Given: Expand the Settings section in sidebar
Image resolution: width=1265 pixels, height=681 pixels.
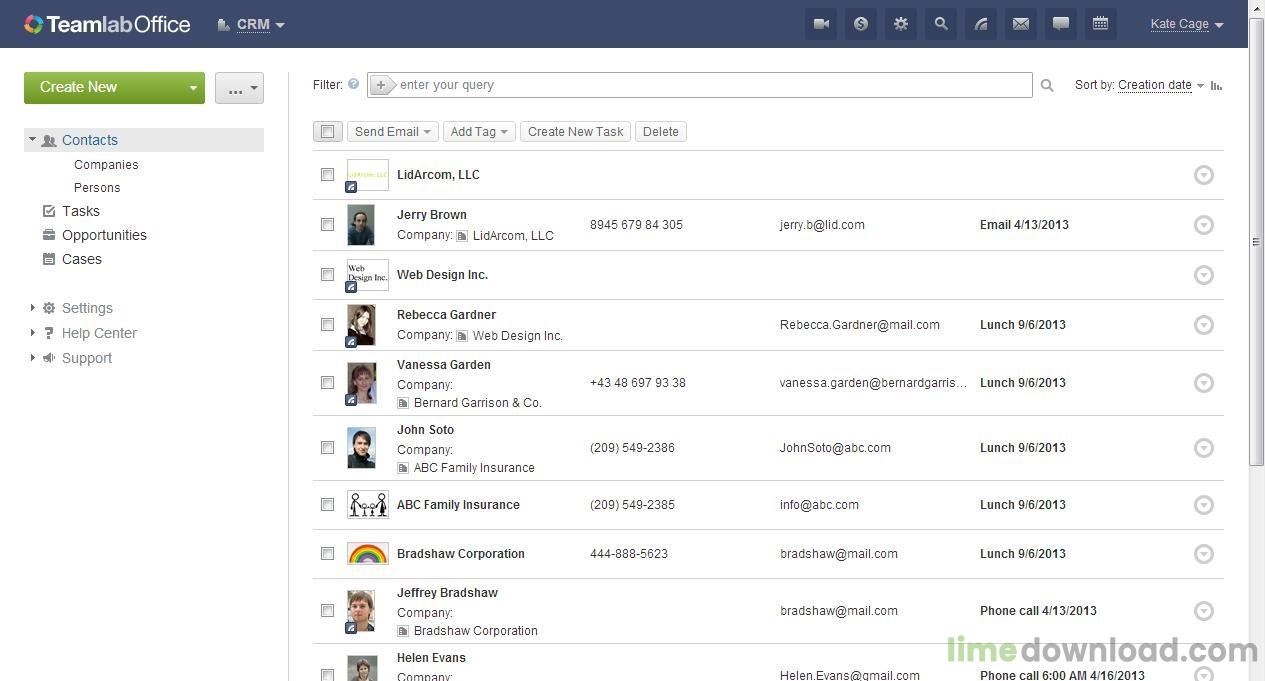Looking at the screenshot, I should tap(87, 308).
